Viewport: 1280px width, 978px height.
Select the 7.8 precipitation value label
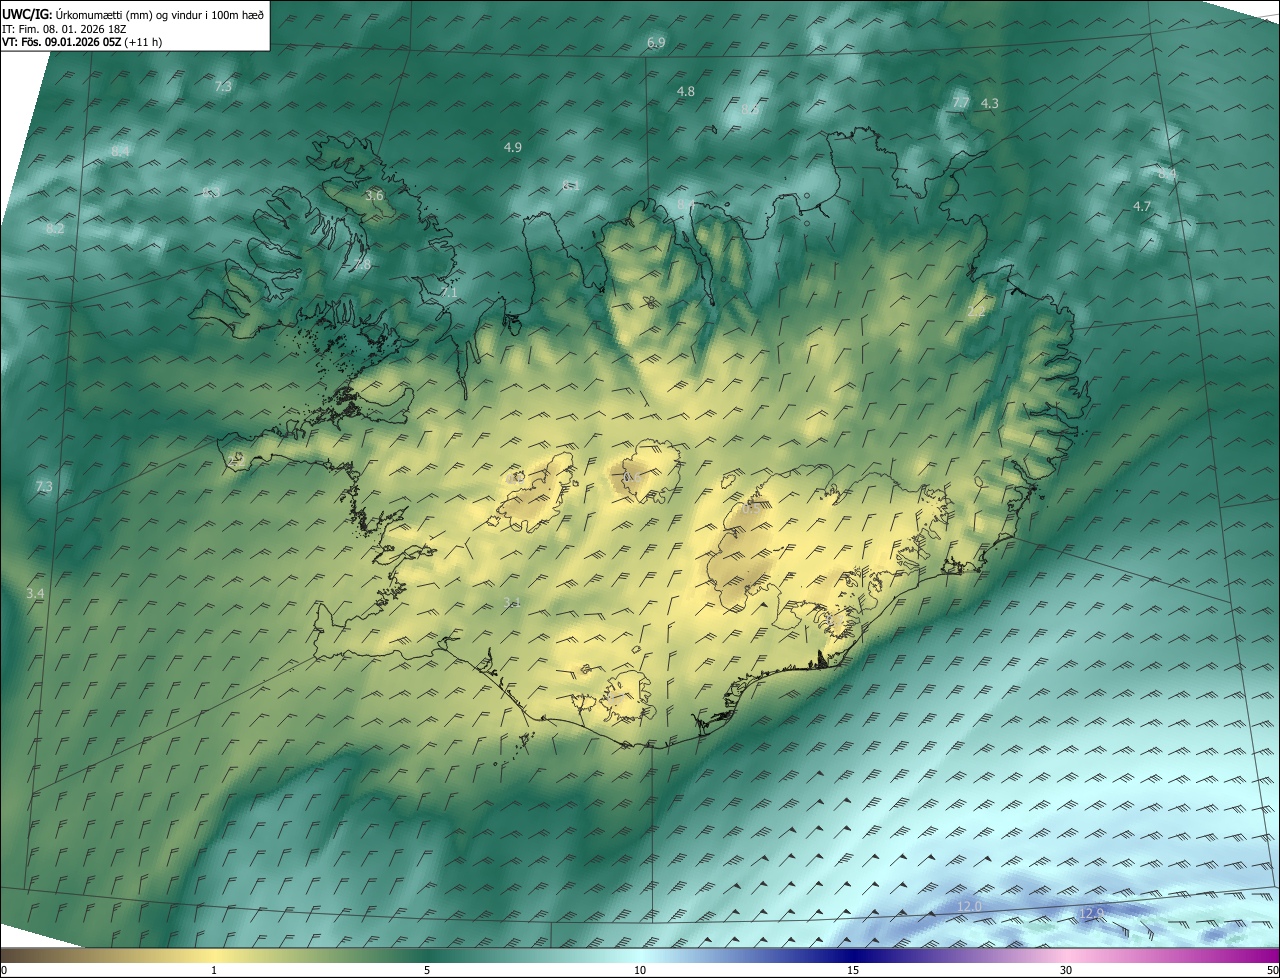point(361,264)
